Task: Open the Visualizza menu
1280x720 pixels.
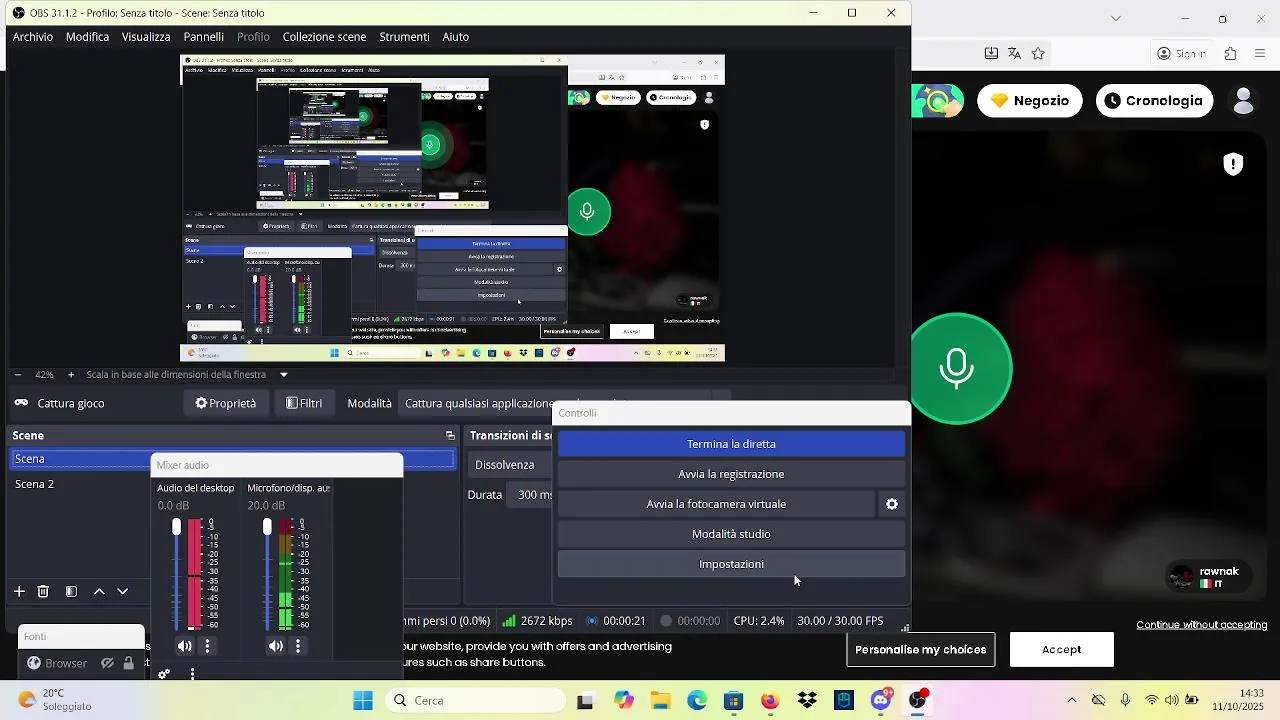Action: click(x=146, y=36)
